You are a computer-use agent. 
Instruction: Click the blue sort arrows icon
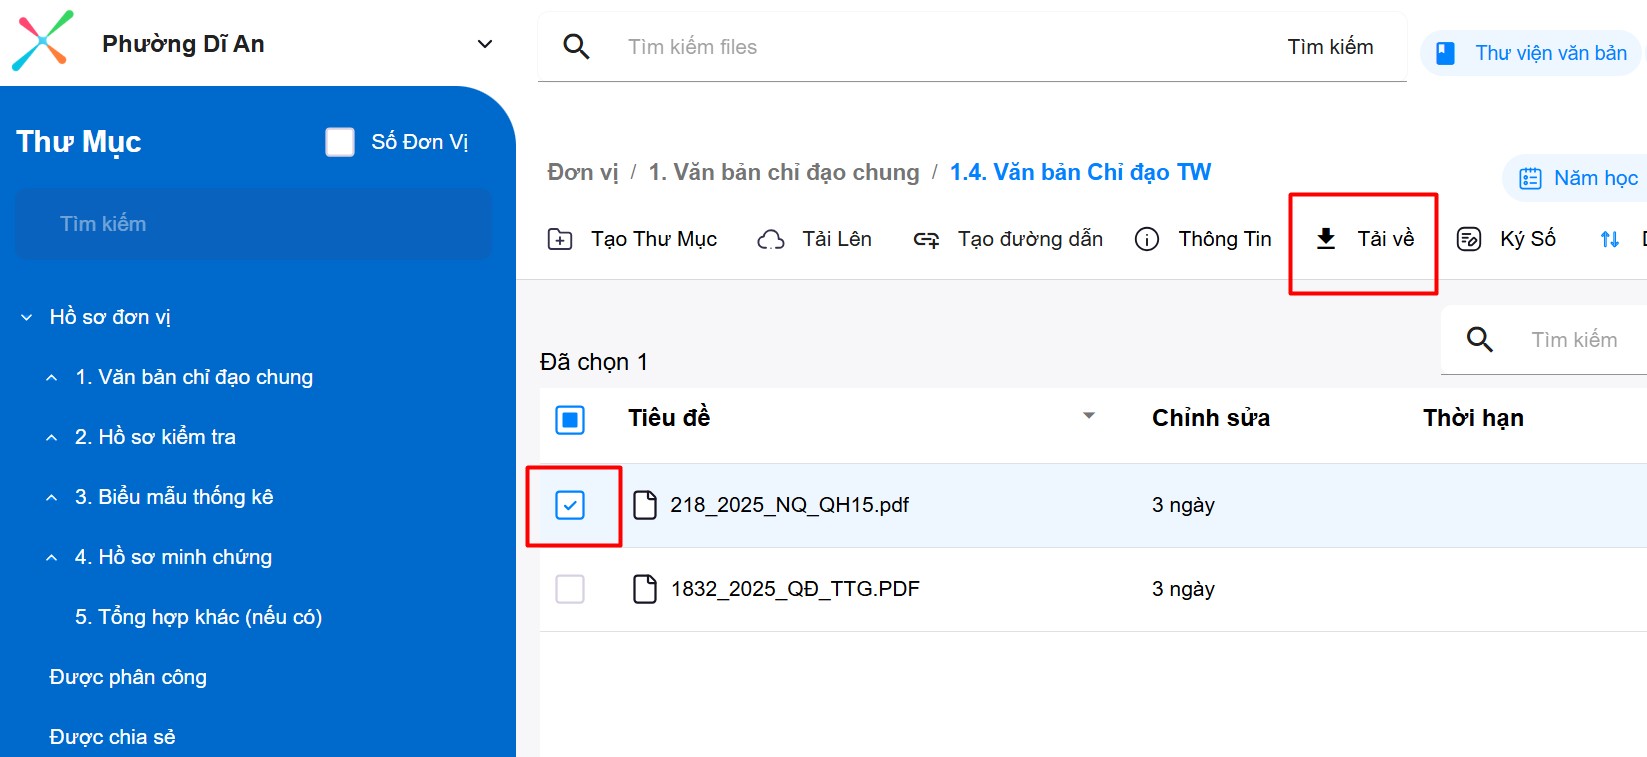pos(1609,239)
